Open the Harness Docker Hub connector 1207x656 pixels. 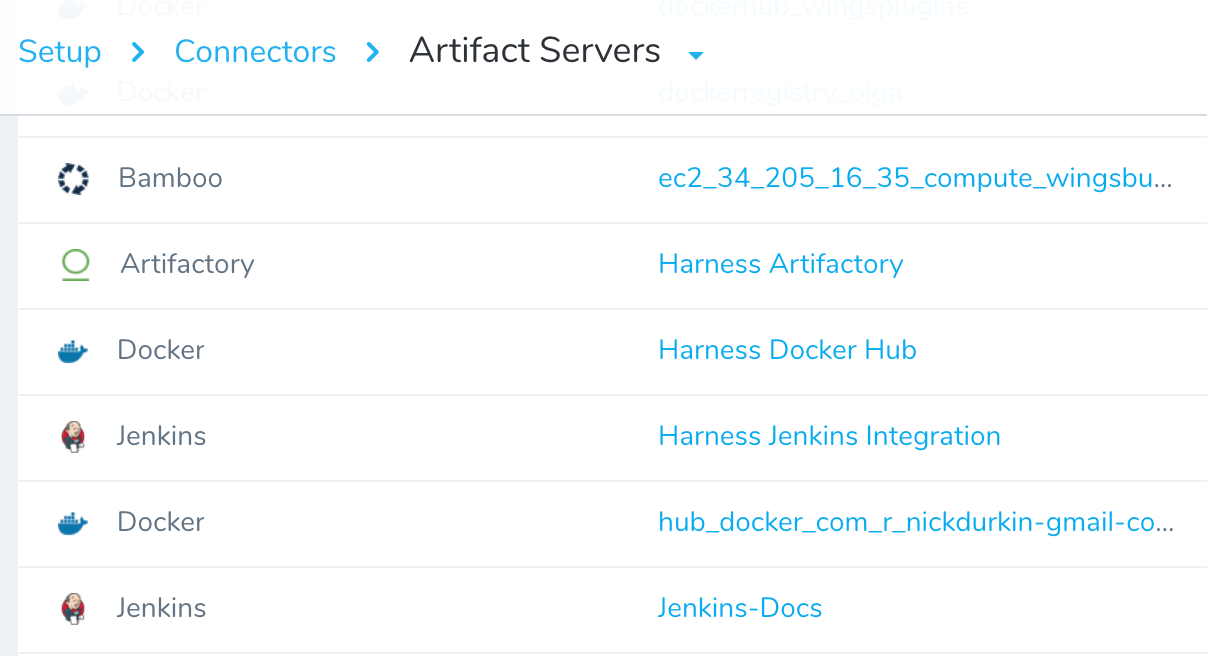click(787, 350)
